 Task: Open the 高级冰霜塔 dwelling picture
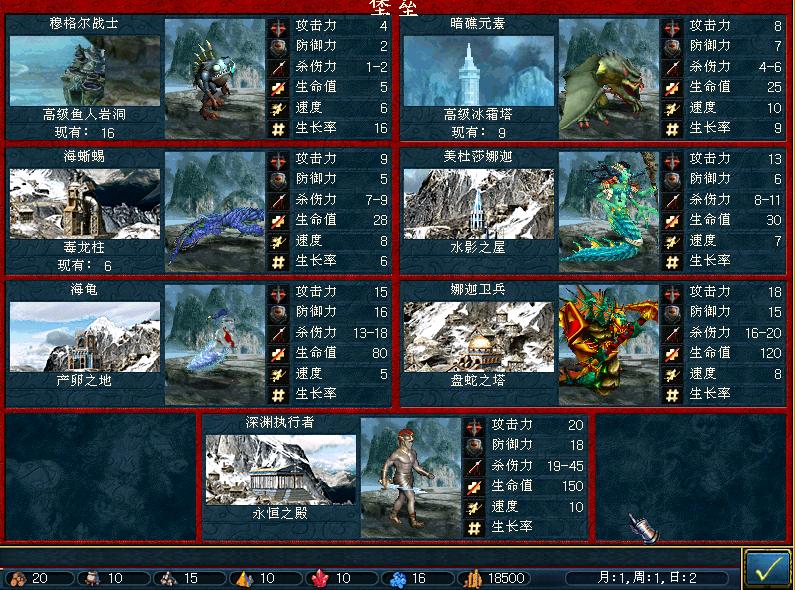tap(479, 71)
